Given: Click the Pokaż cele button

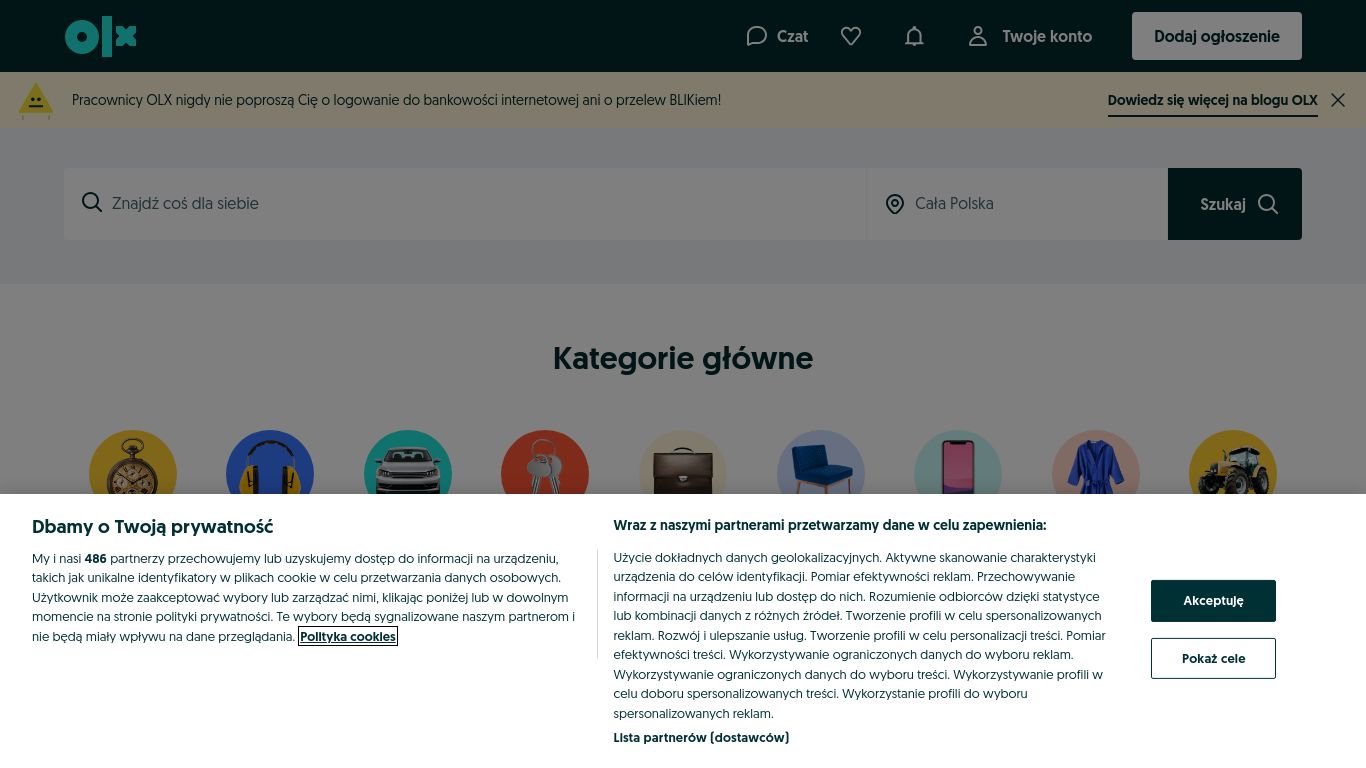Looking at the screenshot, I should tap(1213, 658).
